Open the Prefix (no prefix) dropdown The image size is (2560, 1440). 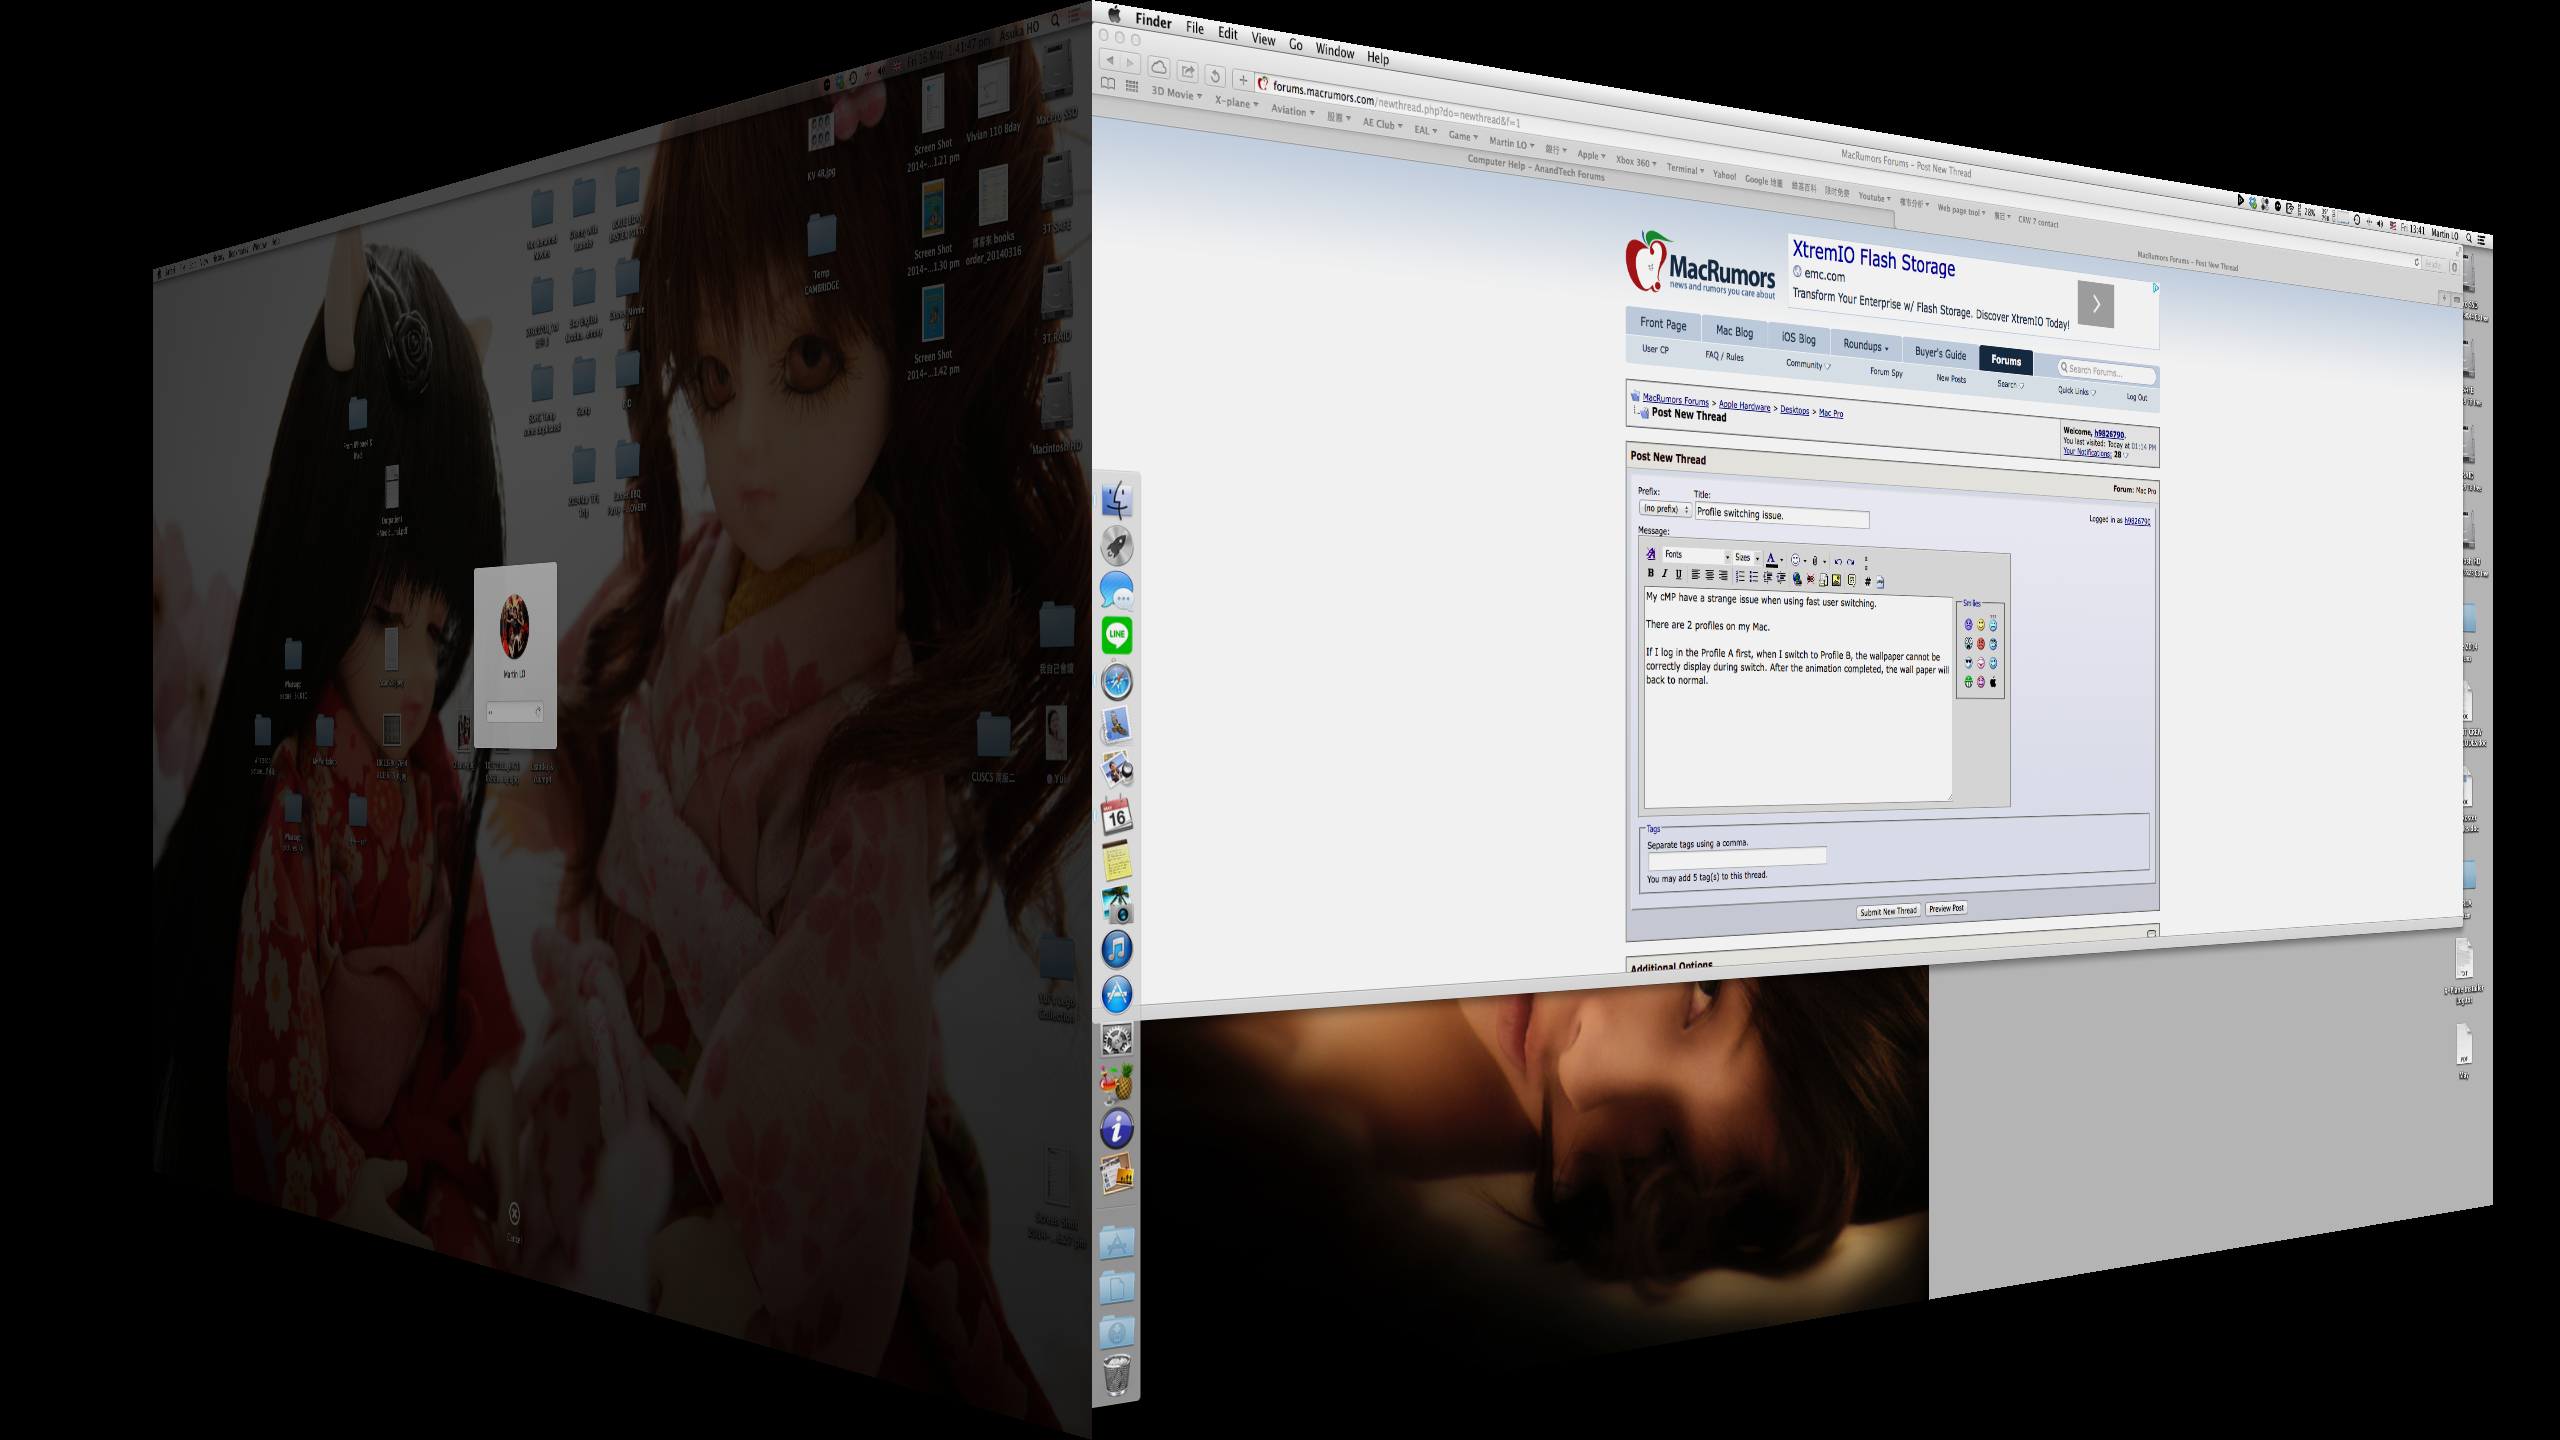point(1664,509)
